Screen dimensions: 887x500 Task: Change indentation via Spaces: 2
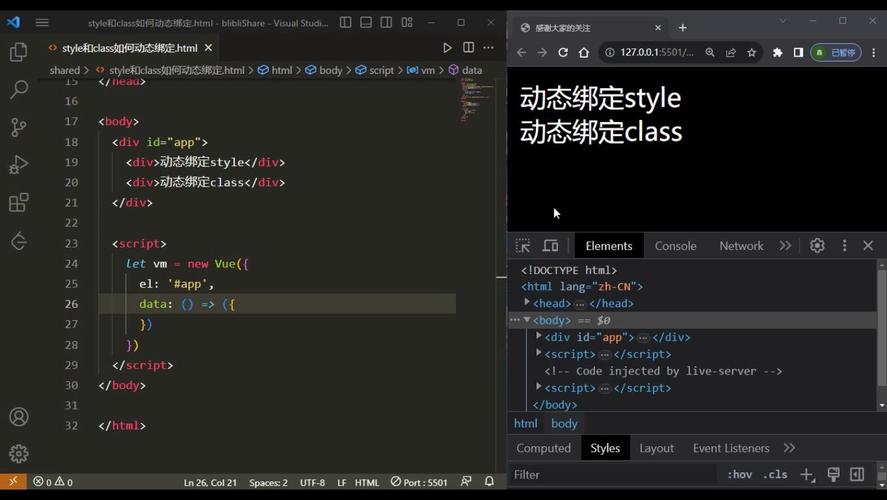(x=268, y=482)
